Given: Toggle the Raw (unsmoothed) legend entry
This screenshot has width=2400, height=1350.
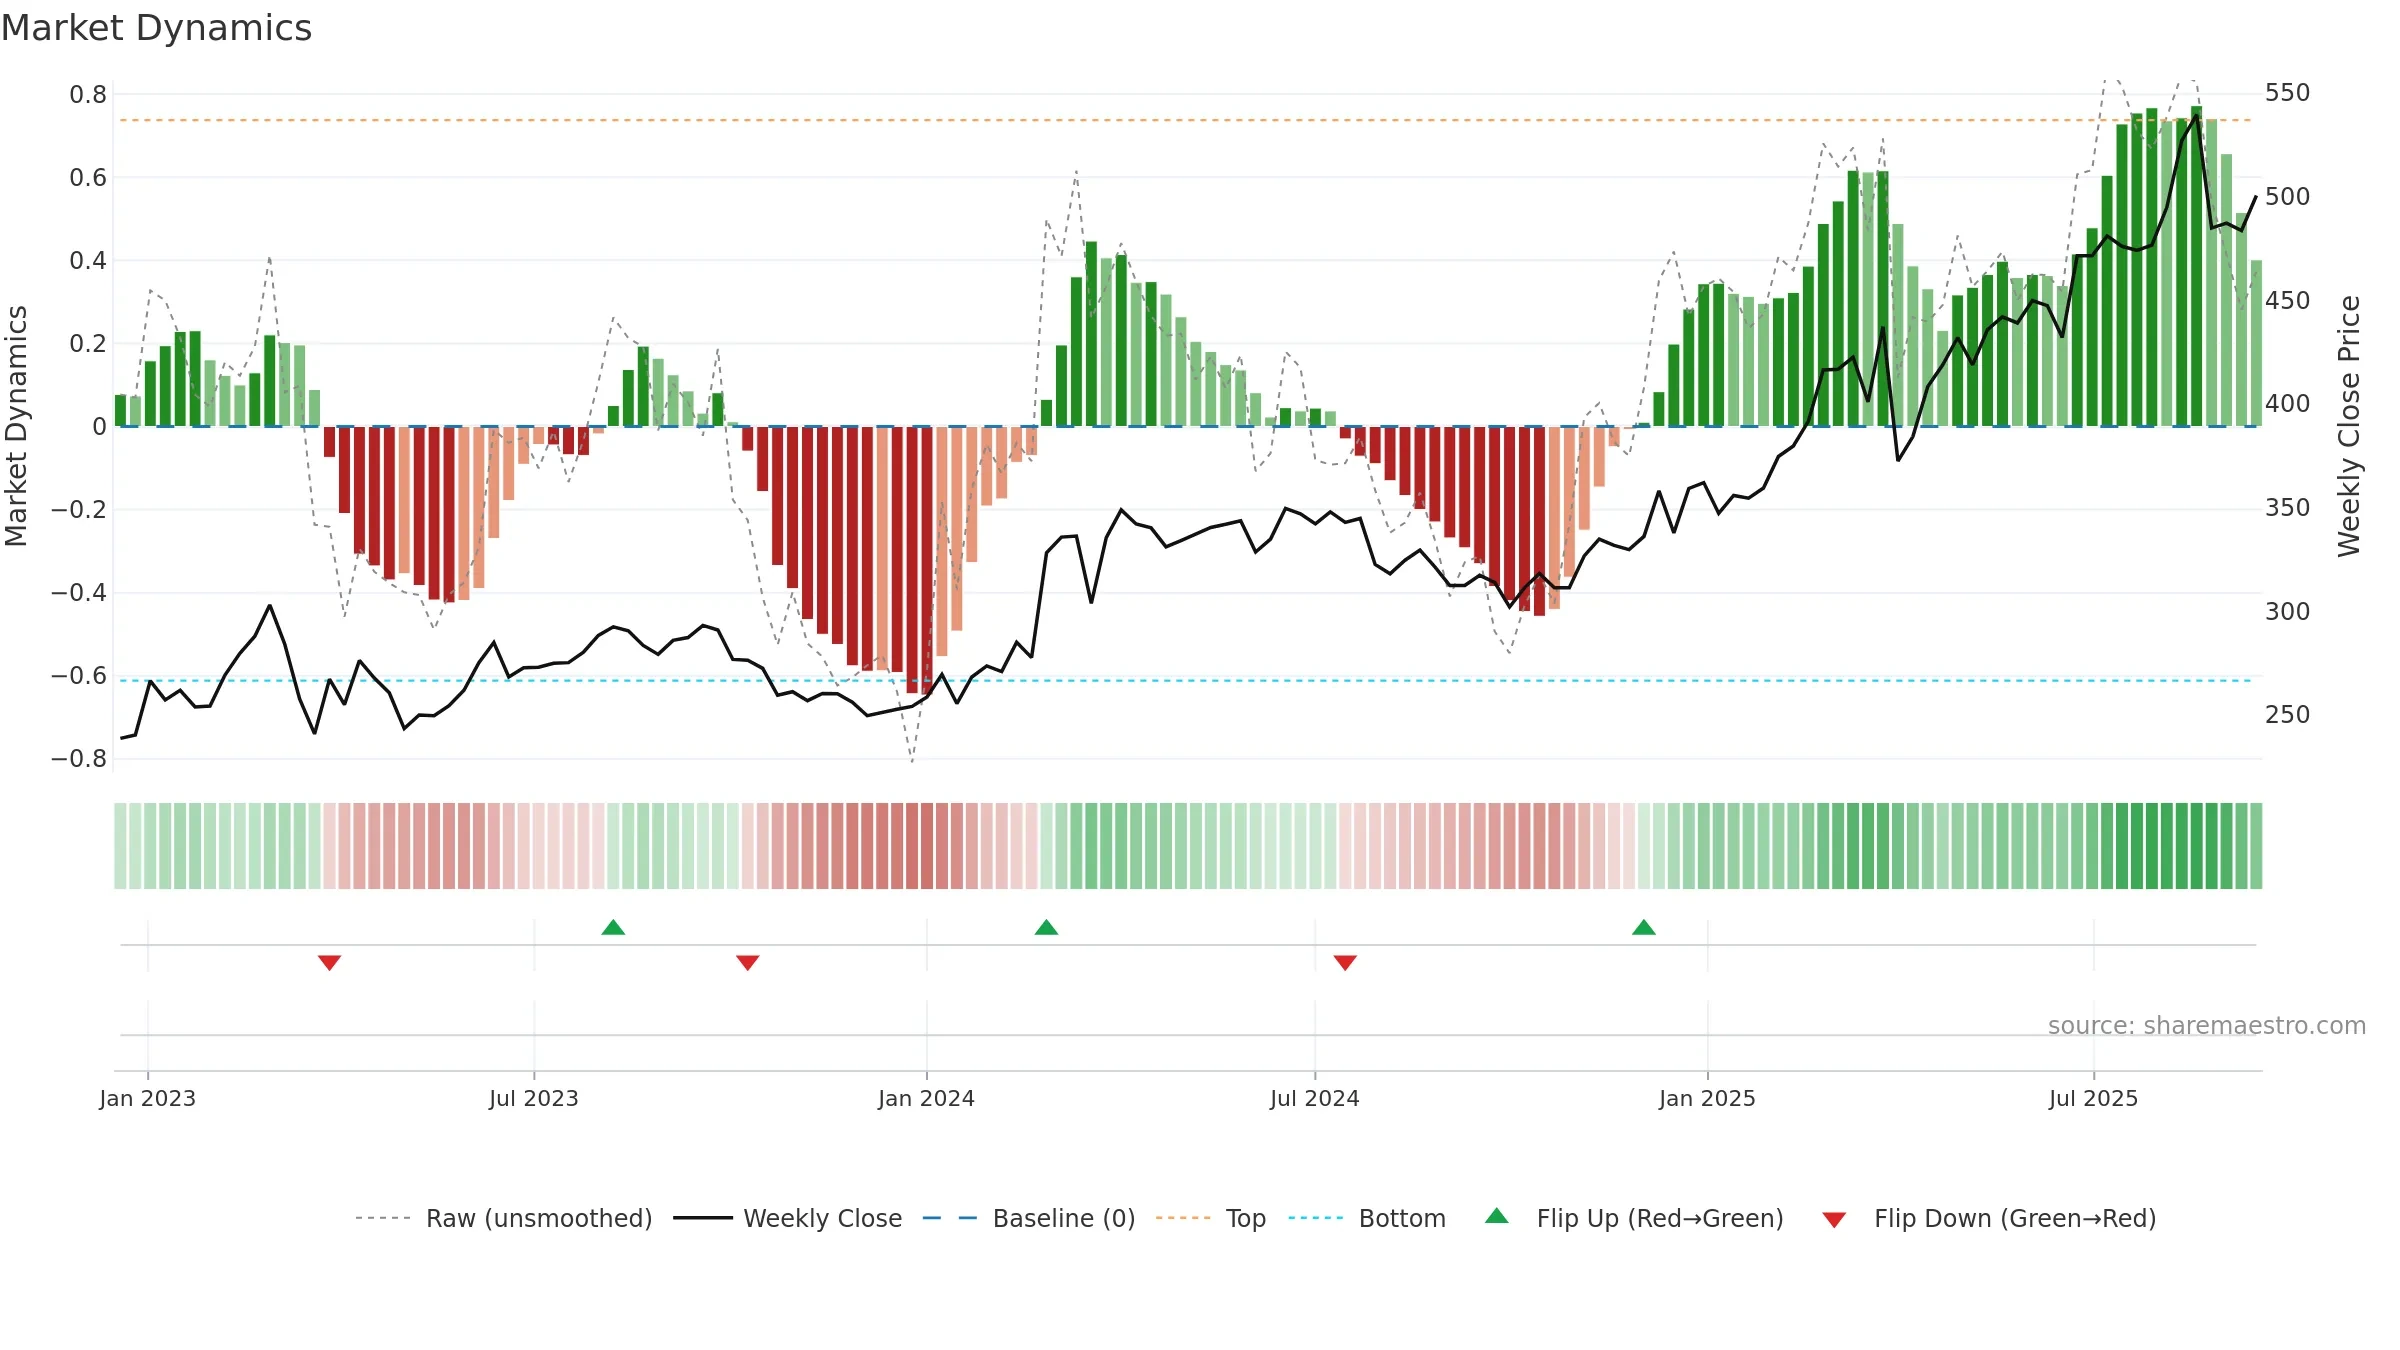Looking at the screenshot, I should coord(503,1218).
